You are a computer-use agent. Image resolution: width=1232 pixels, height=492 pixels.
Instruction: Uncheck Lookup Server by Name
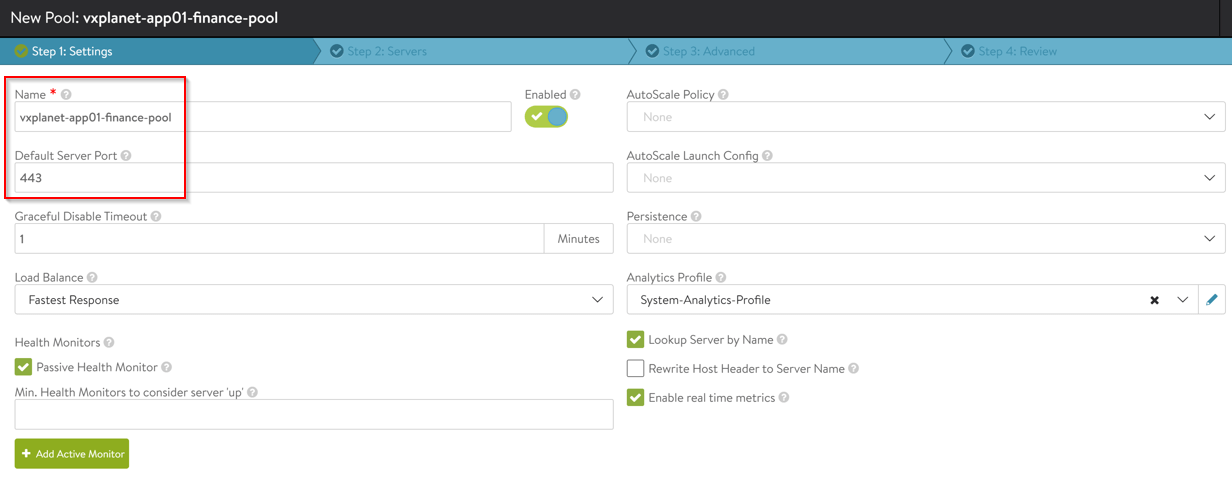click(x=635, y=340)
